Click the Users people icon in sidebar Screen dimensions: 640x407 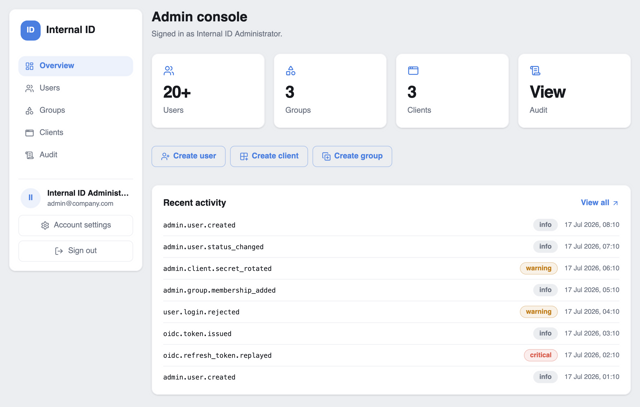29,88
